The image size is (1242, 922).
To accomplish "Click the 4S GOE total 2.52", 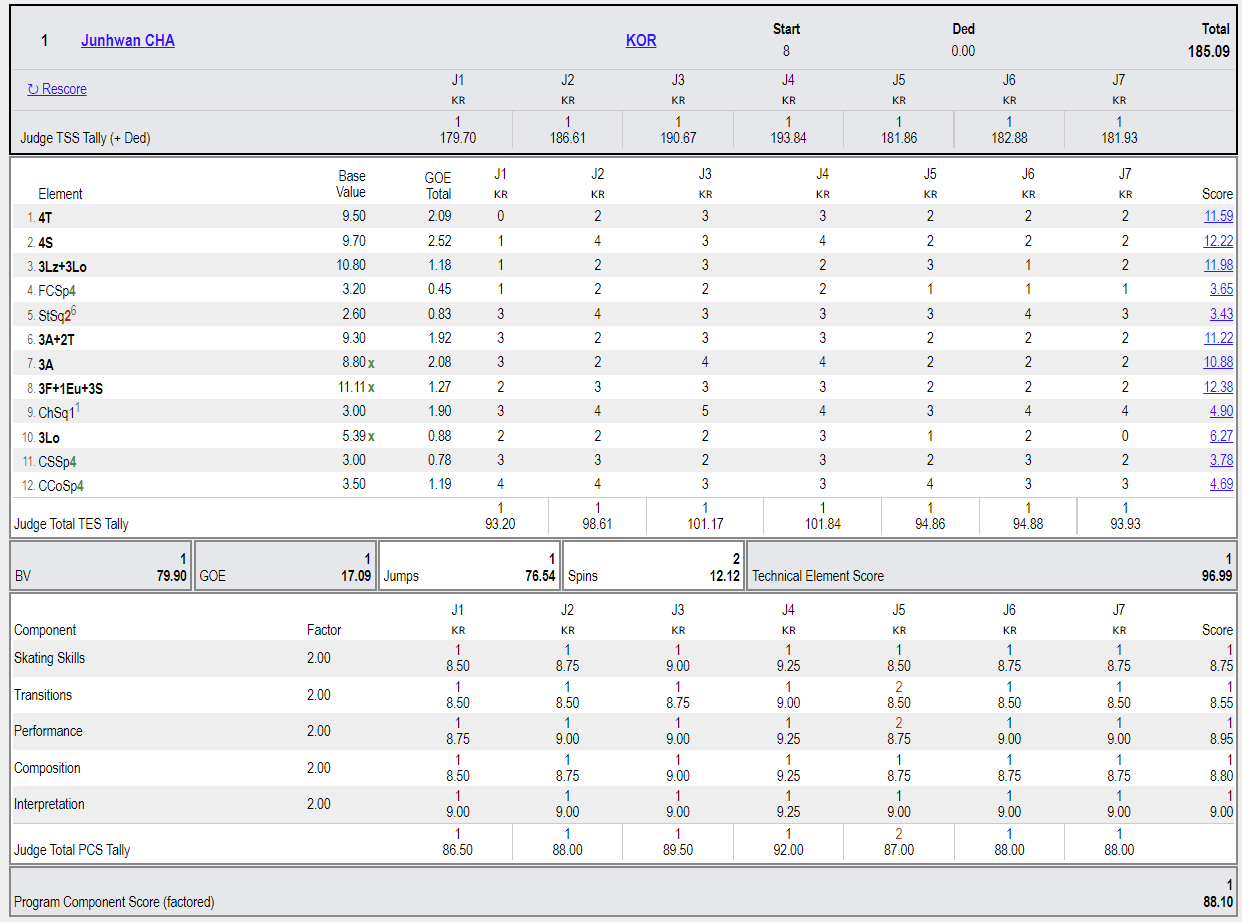I will tap(439, 241).
